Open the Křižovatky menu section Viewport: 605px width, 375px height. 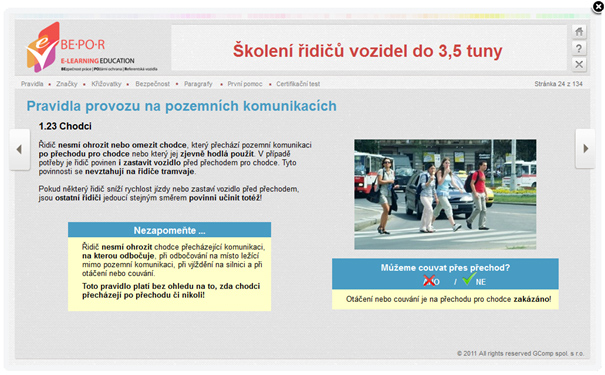[x=106, y=84]
